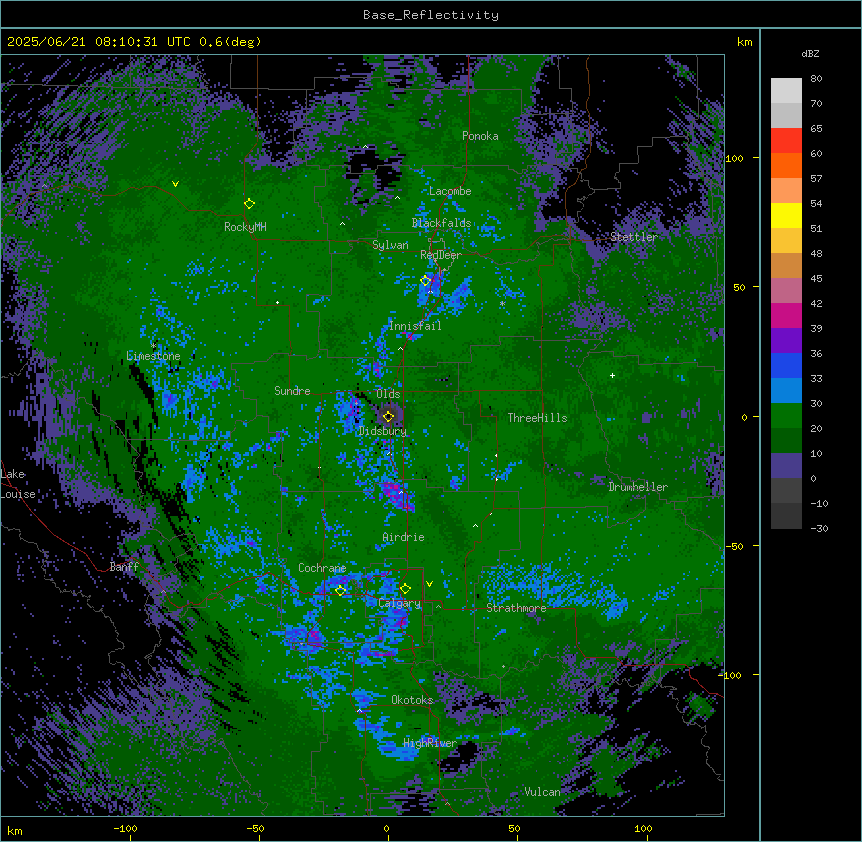Click the dBZ legend heading
Viewport: 862px width, 842px height.
(810, 54)
